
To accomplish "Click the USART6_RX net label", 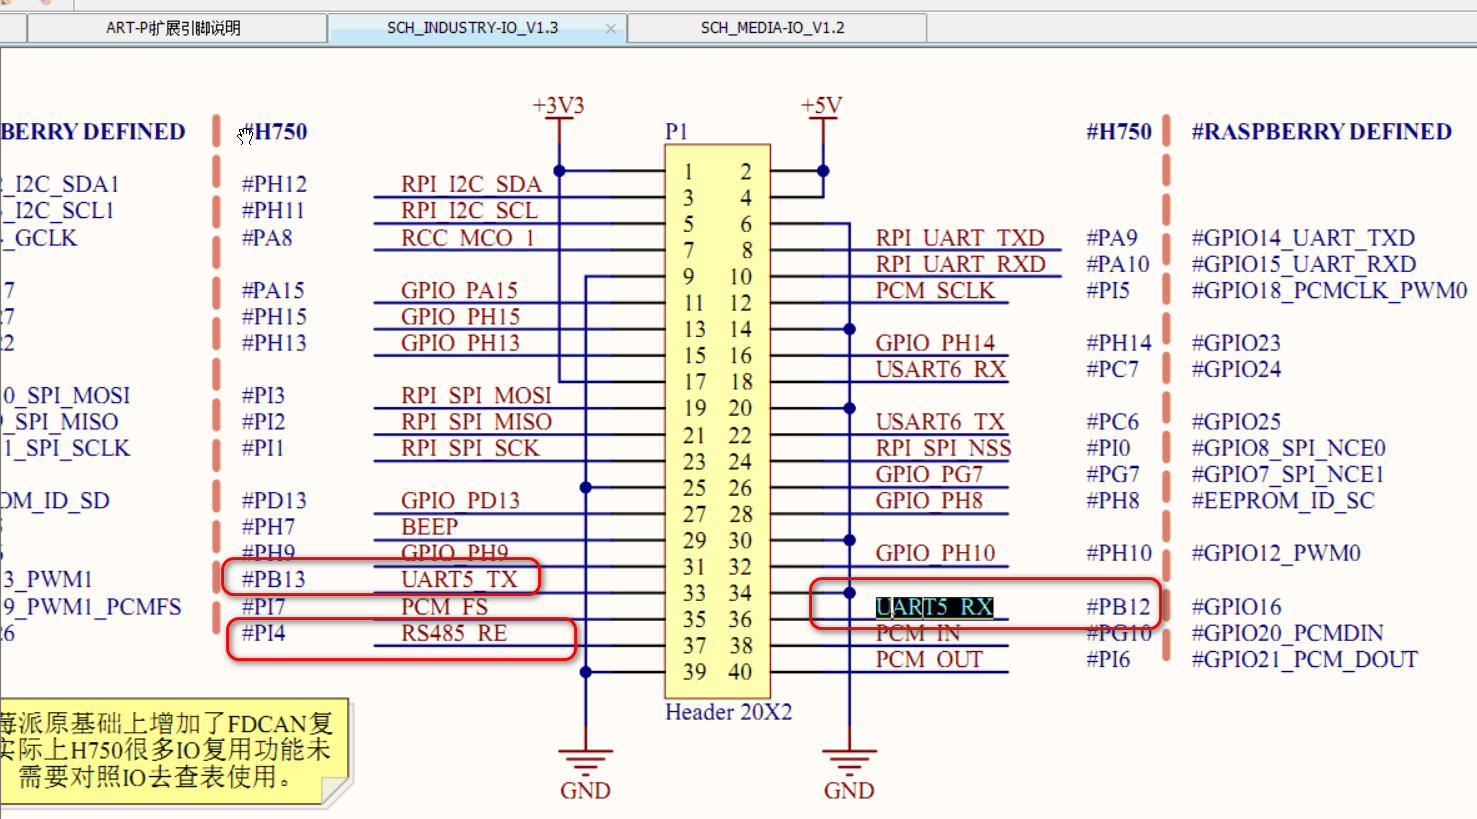I will [941, 370].
